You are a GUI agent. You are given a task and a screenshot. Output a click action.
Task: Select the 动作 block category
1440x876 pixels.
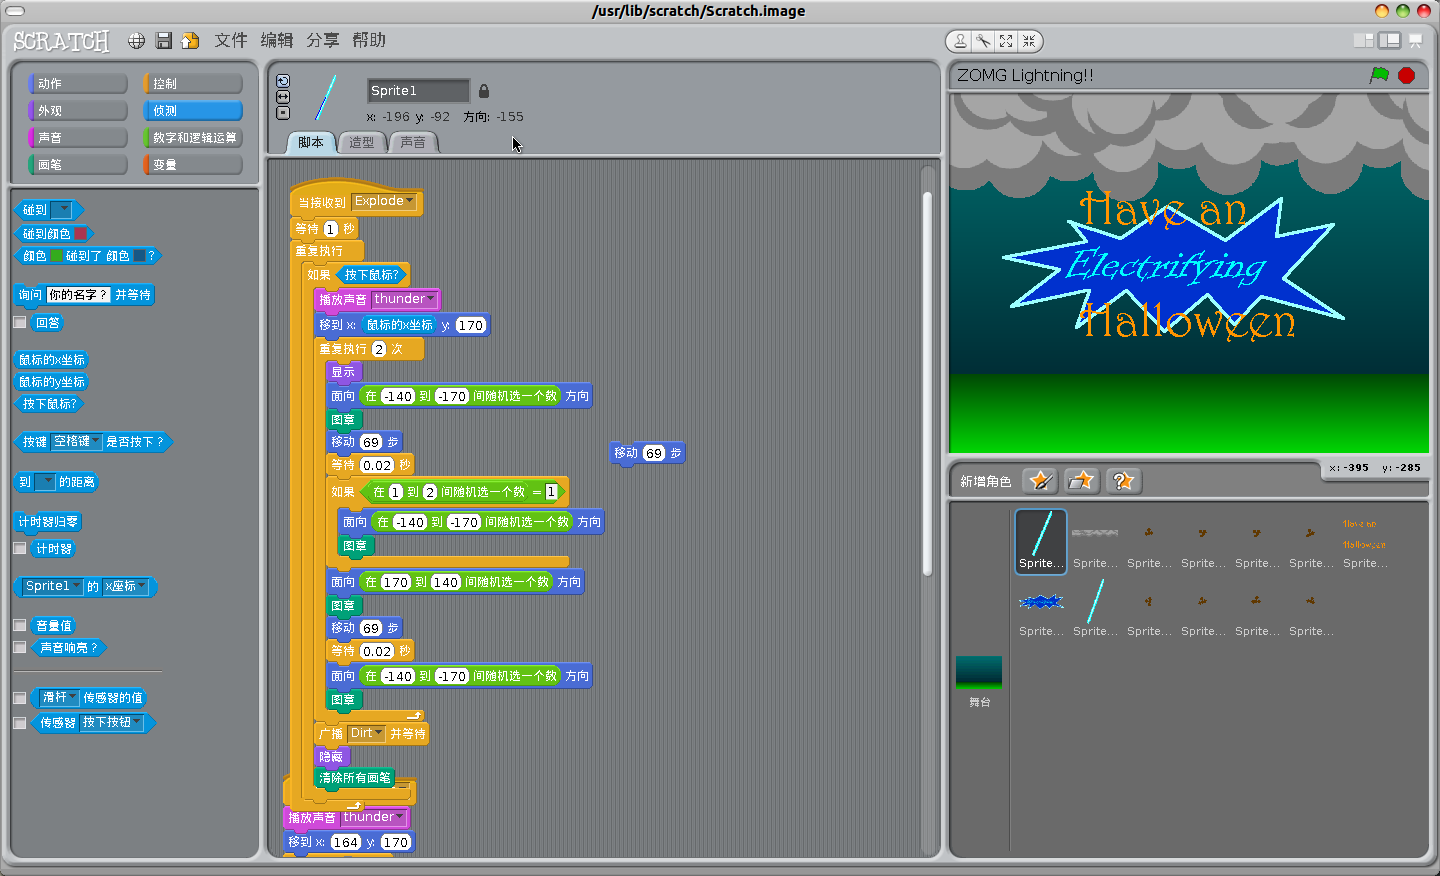coord(78,84)
